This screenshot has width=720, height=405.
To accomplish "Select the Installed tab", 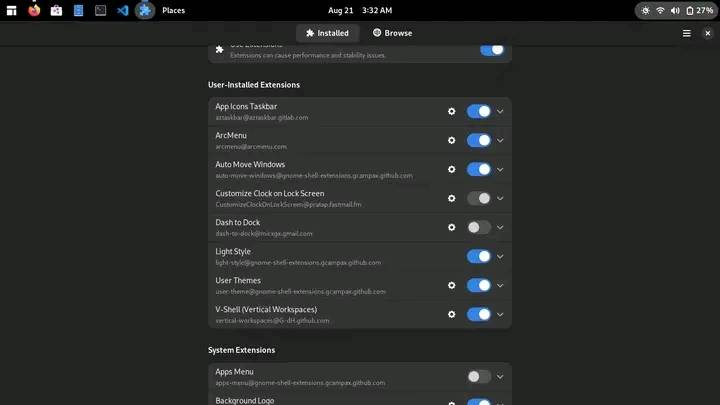I will click(x=327, y=33).
